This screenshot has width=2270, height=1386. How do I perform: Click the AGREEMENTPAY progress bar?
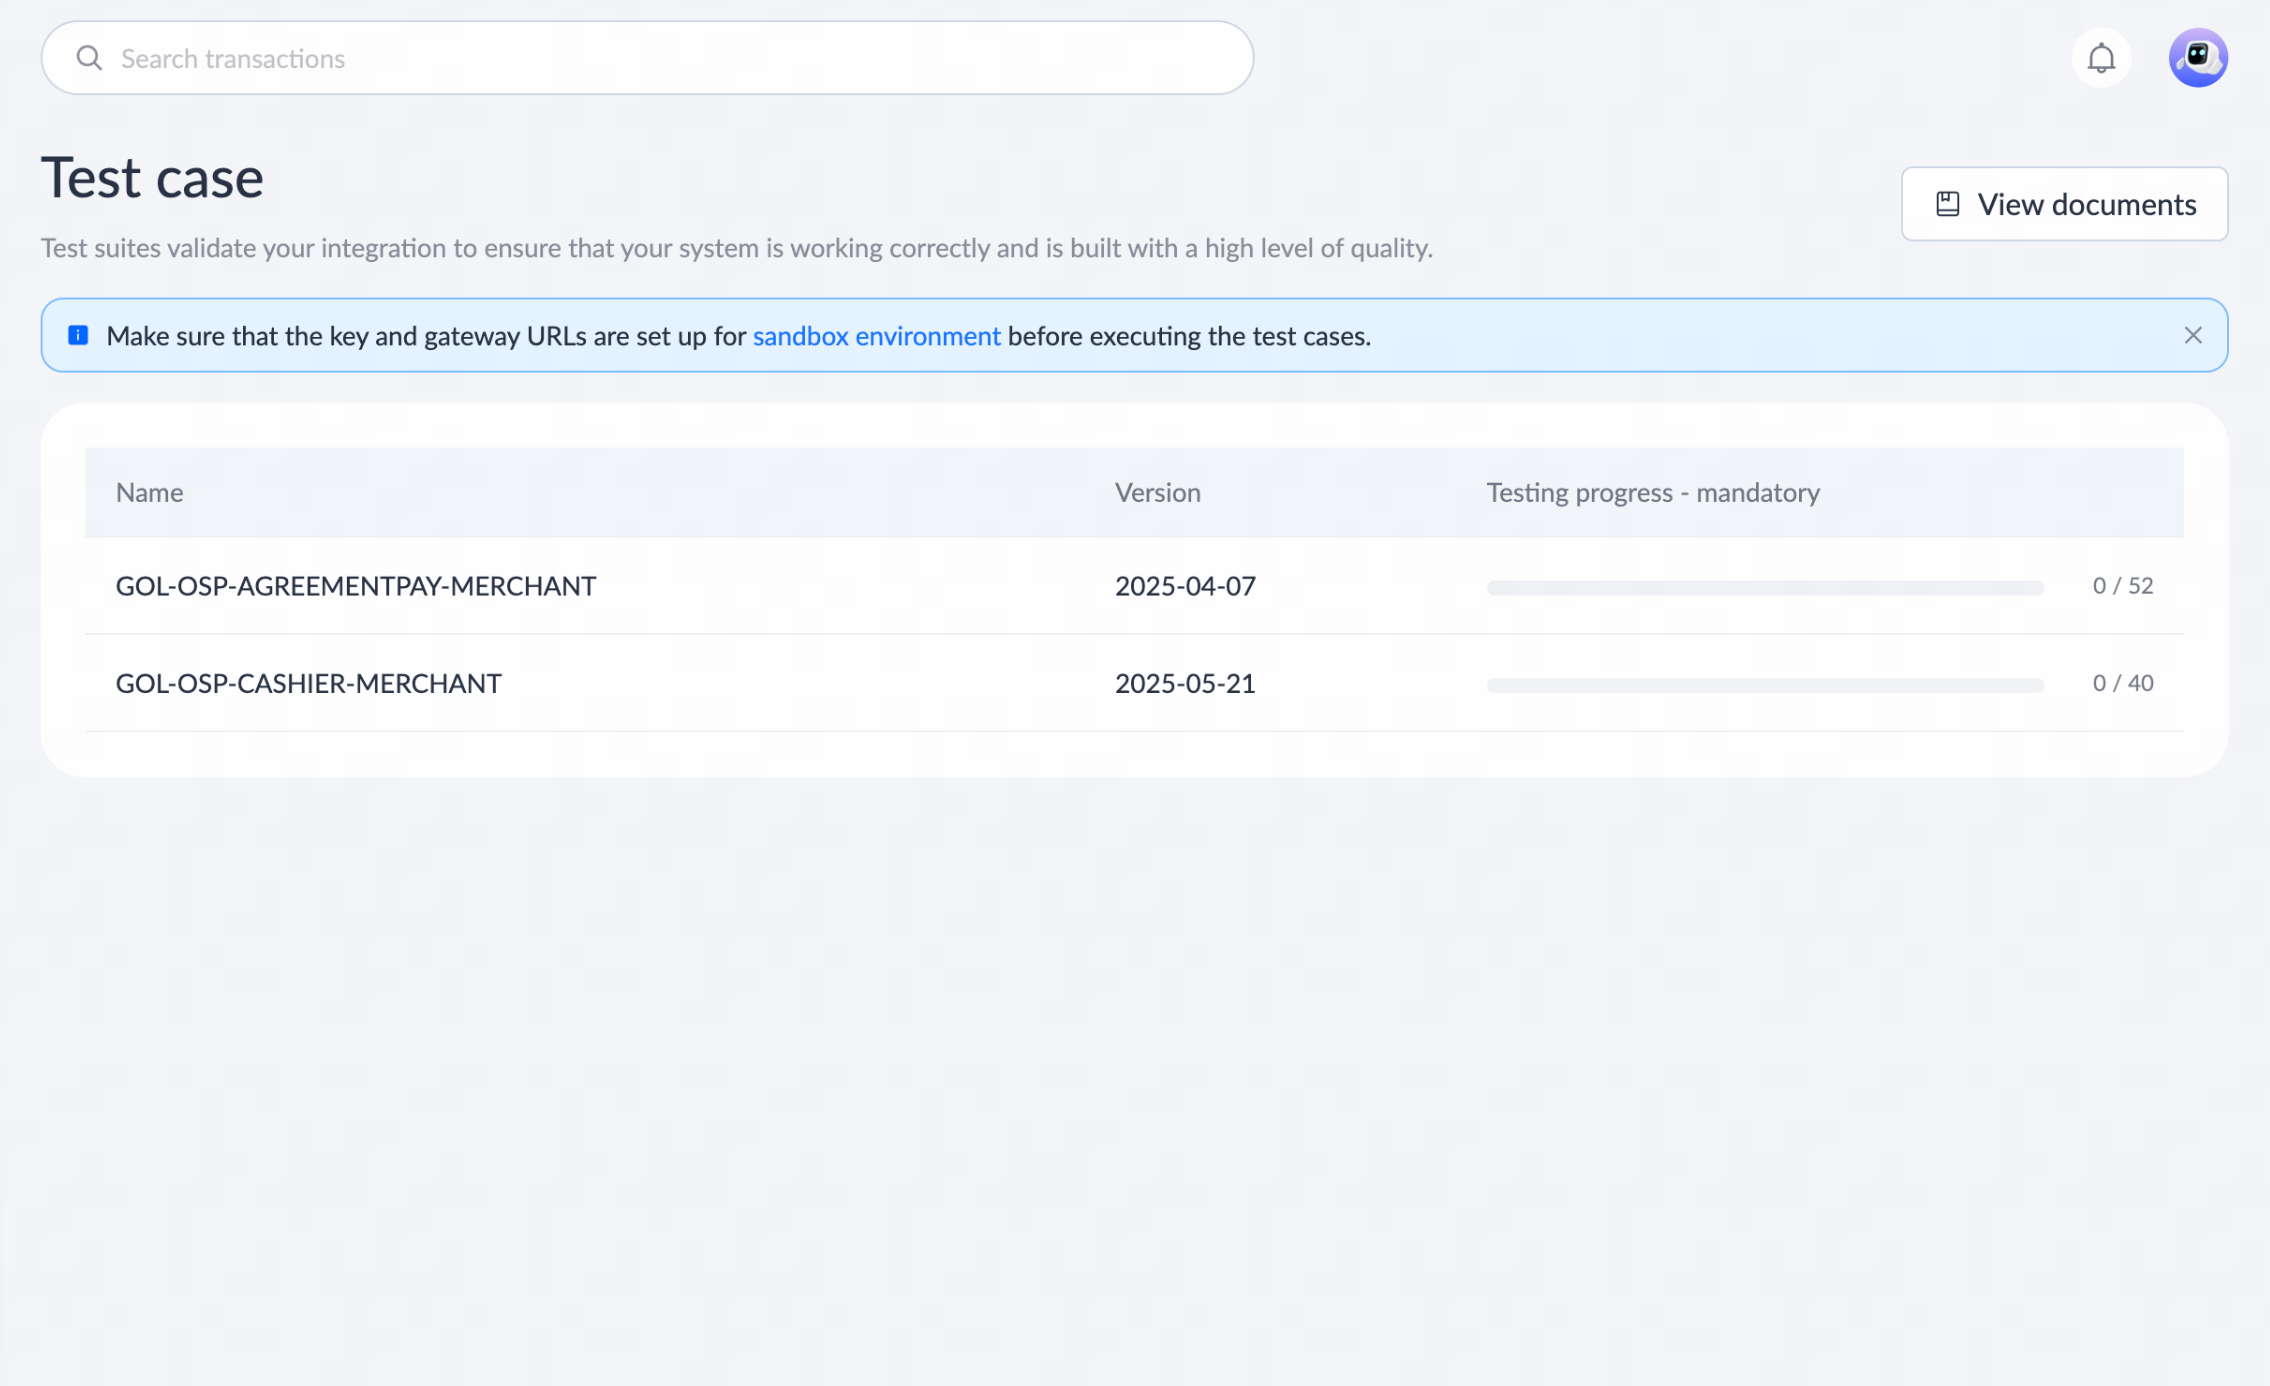[x=1765, y=587]
